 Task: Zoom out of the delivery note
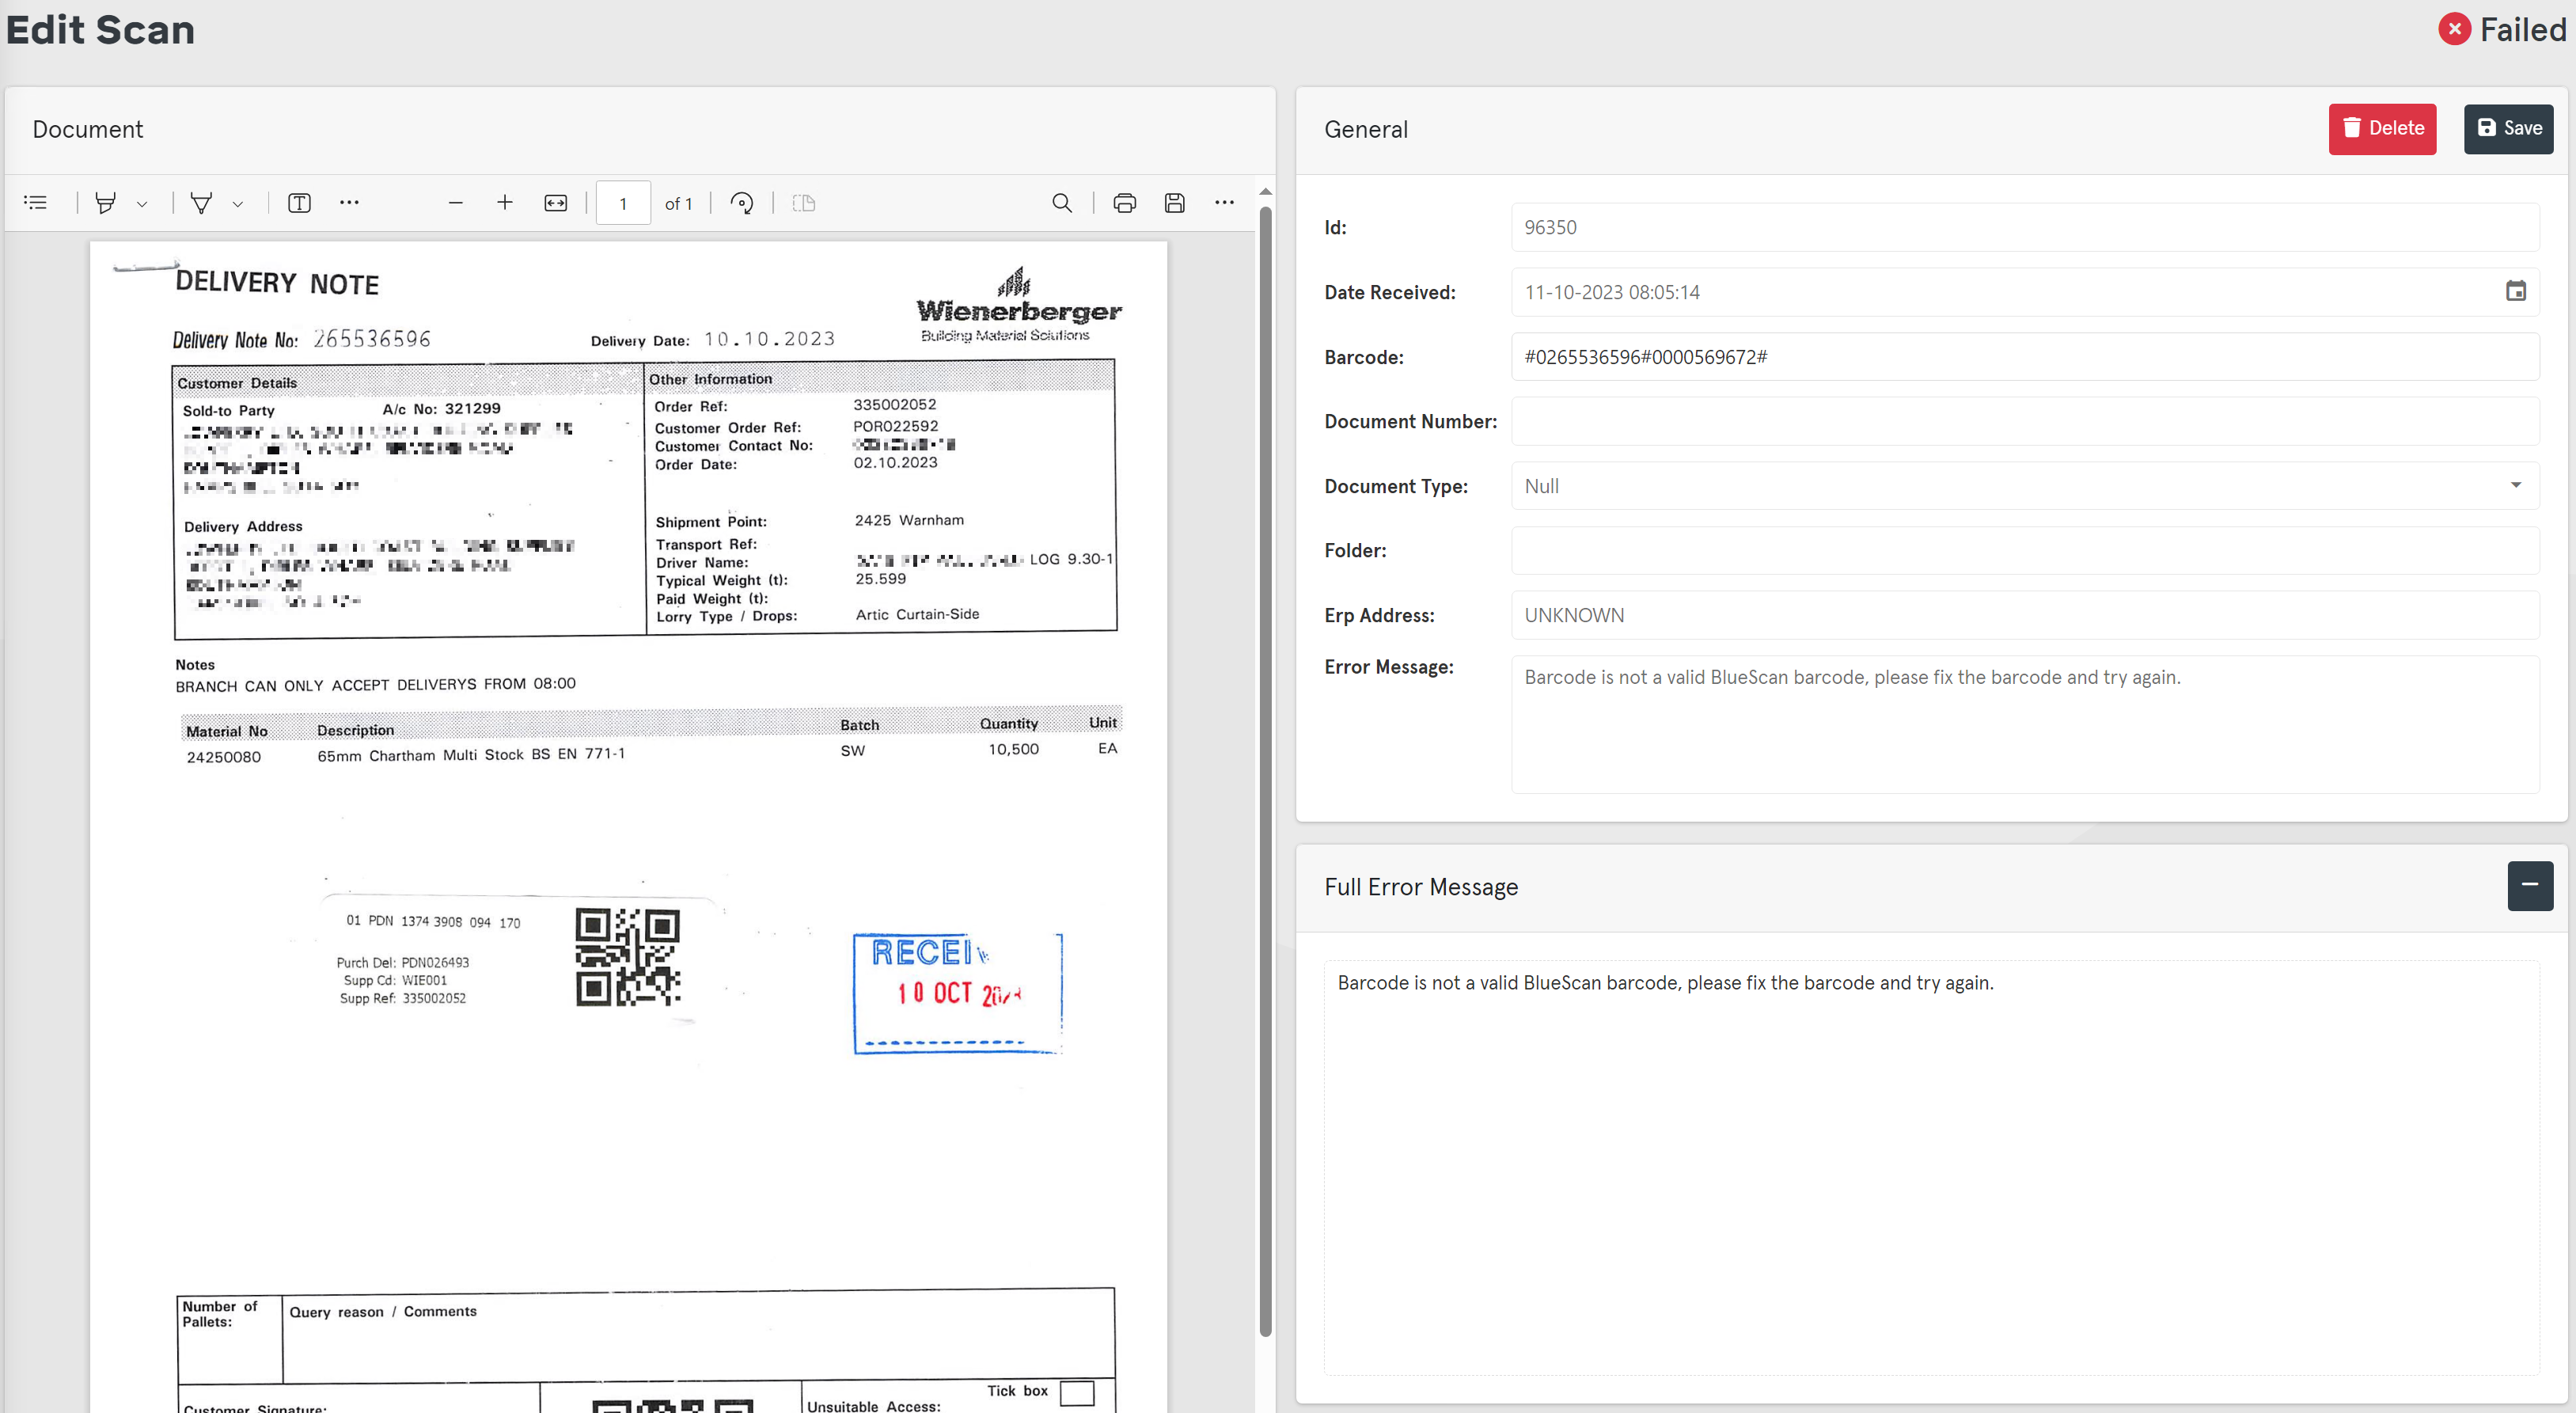(x=456, y=202)
